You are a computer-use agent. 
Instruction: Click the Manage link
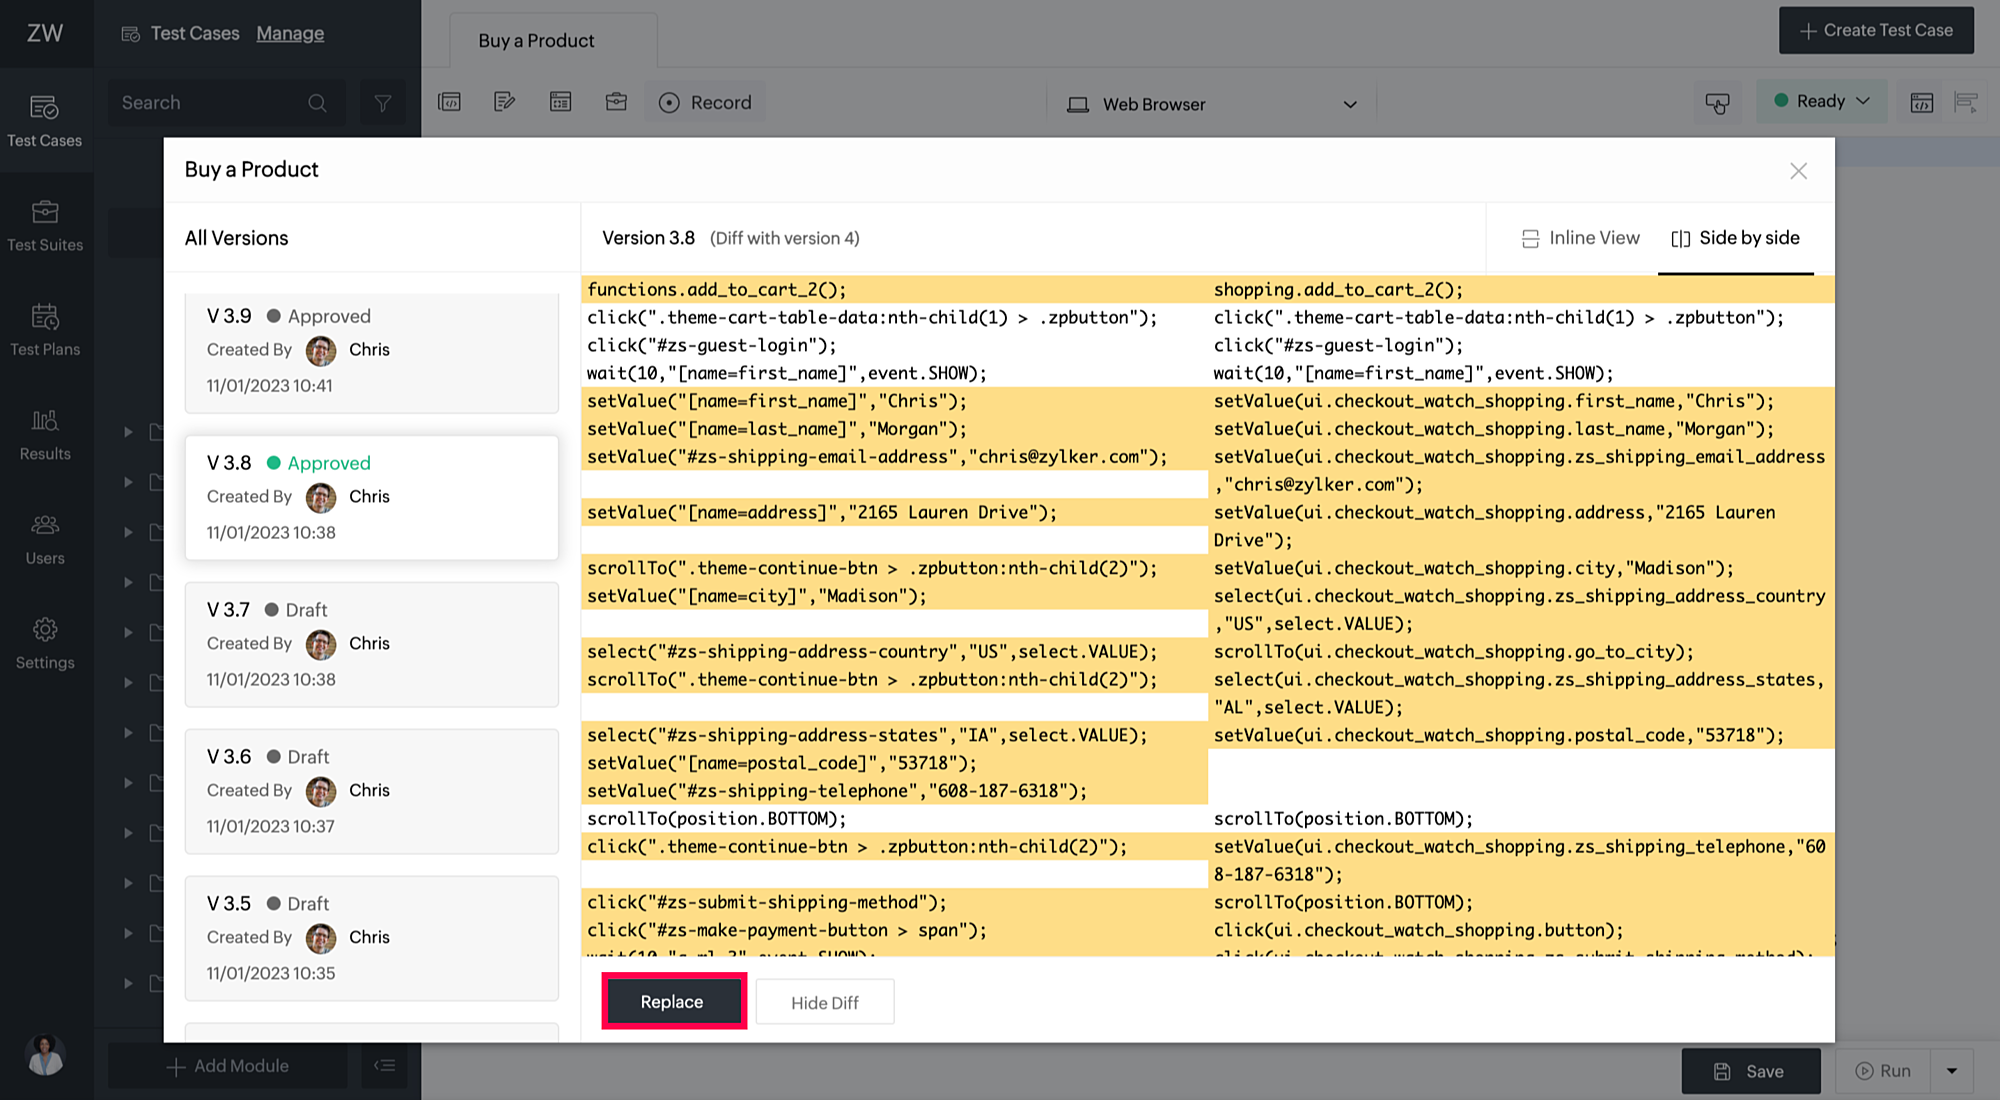pos(290,33)
